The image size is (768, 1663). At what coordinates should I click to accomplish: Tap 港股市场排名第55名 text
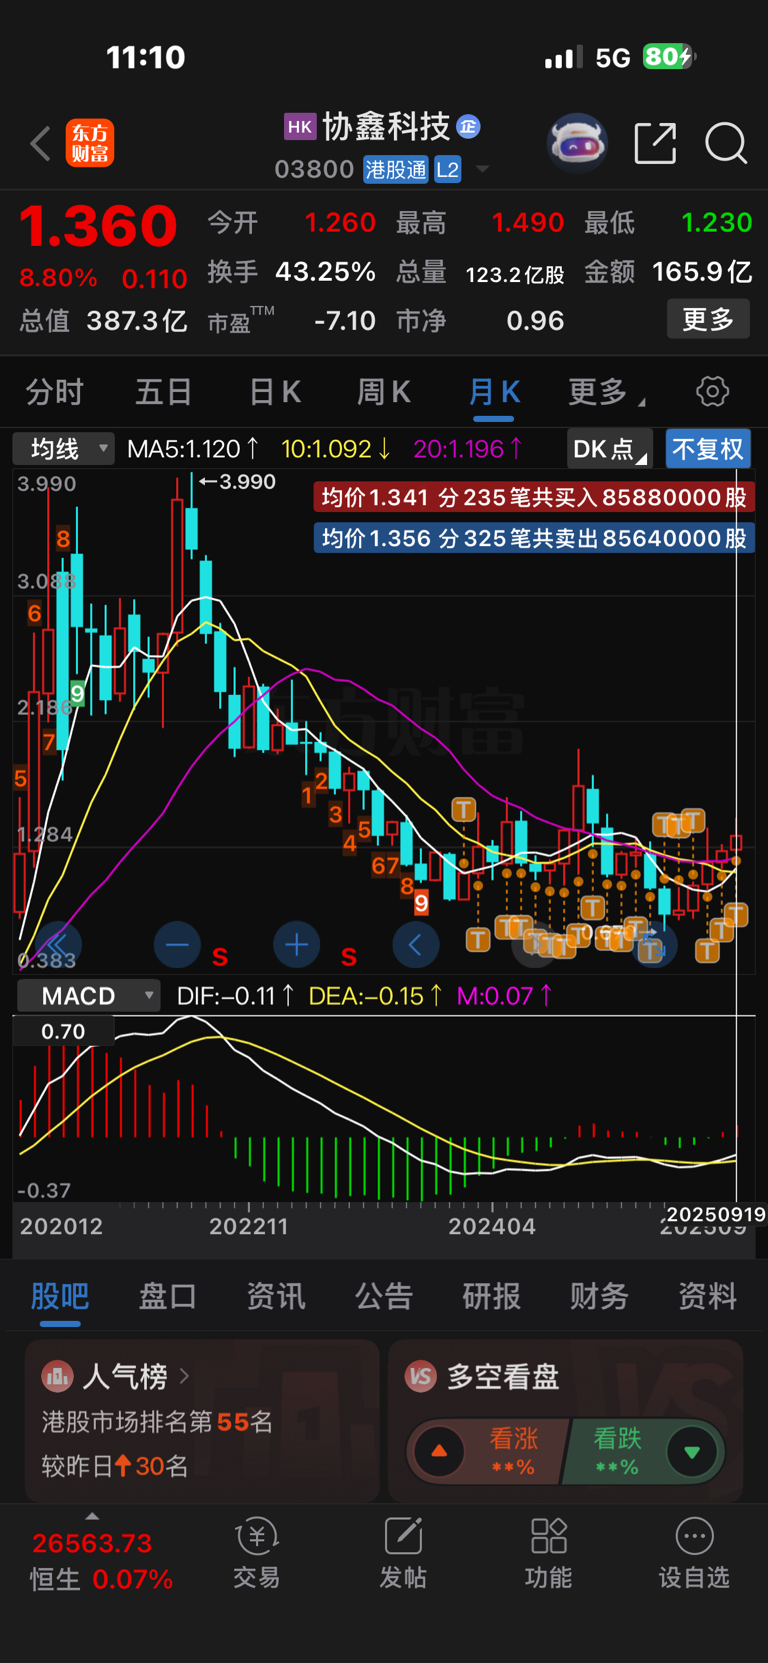pyautogui.click(x=157, y=1422)
